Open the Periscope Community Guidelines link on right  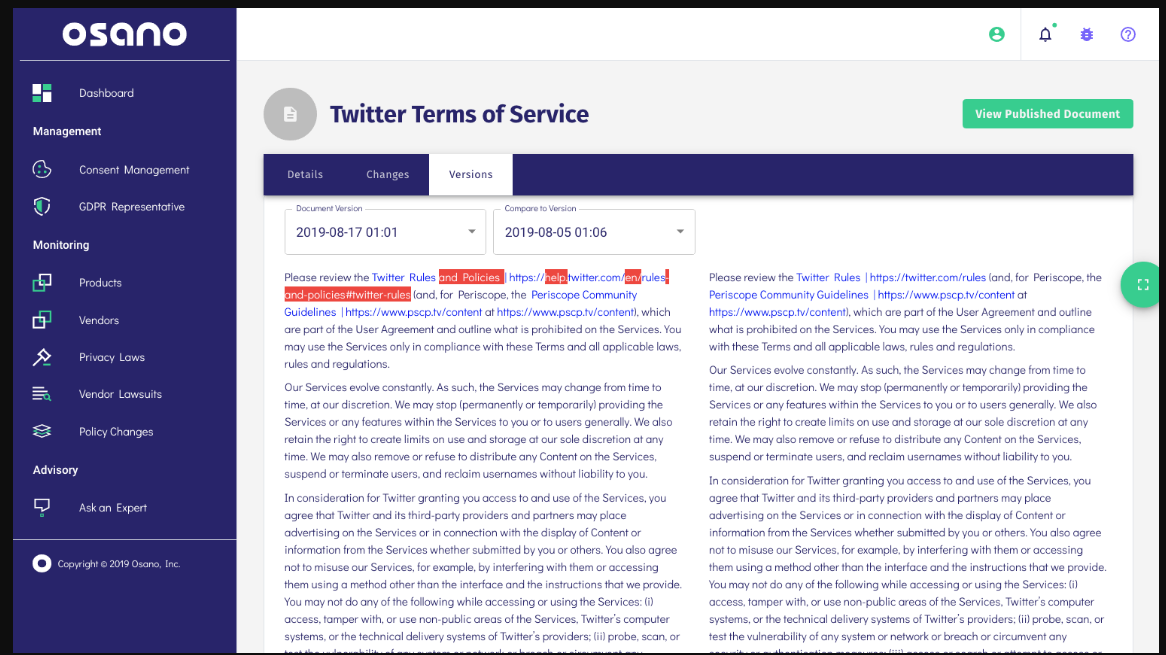point(788,295)
